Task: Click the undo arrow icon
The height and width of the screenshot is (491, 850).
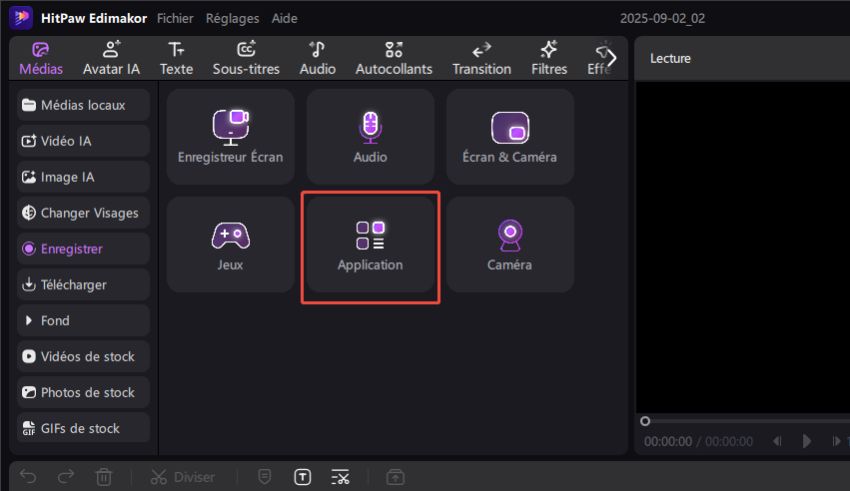Action: 28,477
